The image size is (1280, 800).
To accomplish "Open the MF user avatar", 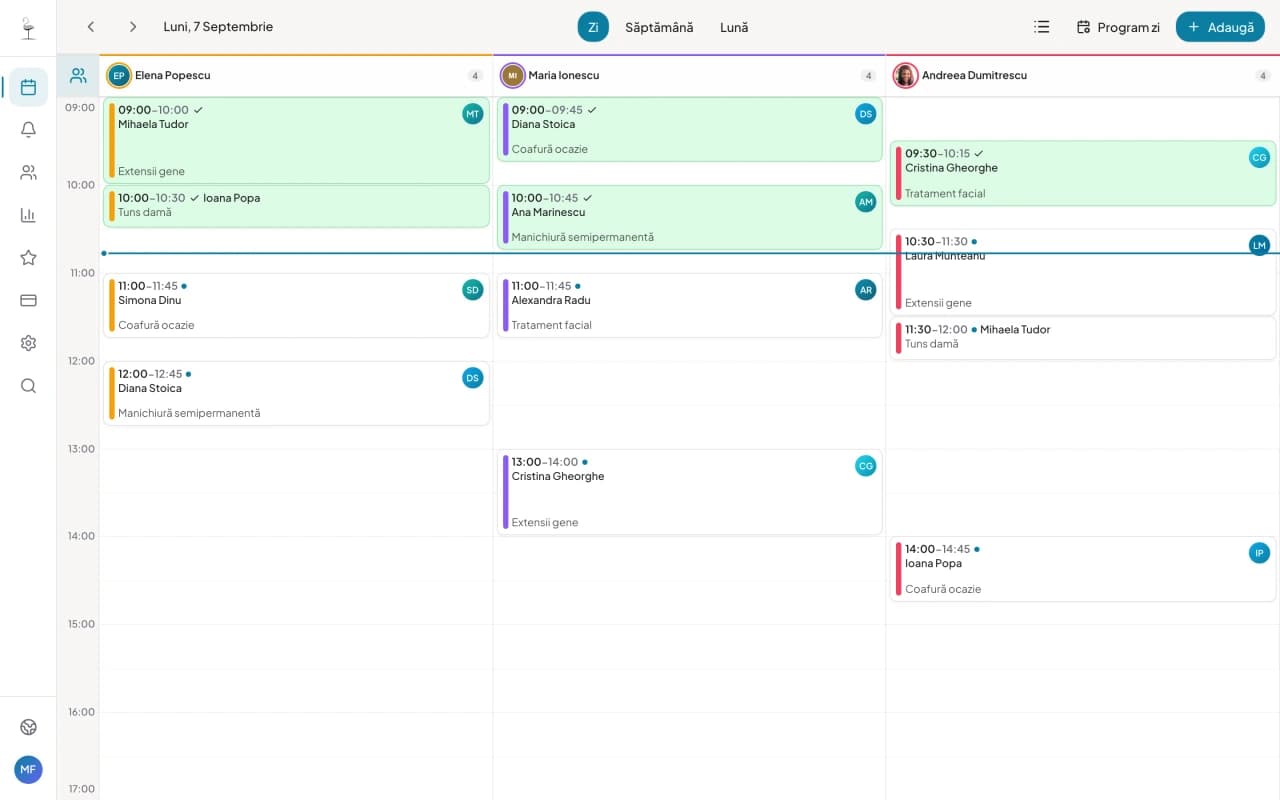I will (x=28, y=769).
